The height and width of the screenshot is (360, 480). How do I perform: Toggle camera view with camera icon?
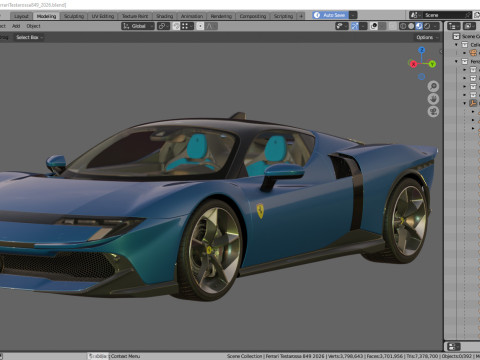pyautogui.click(x=433, y=111)
